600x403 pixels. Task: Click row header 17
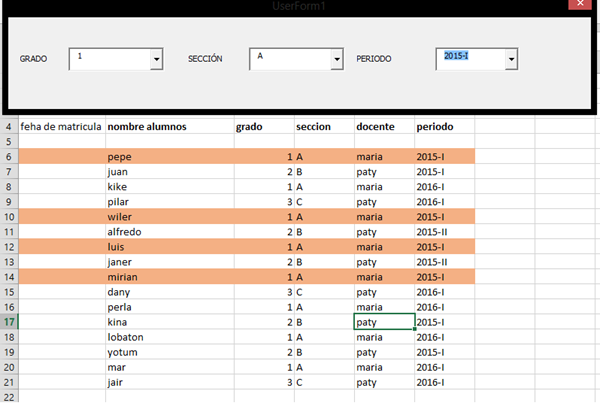coord(8,322)
